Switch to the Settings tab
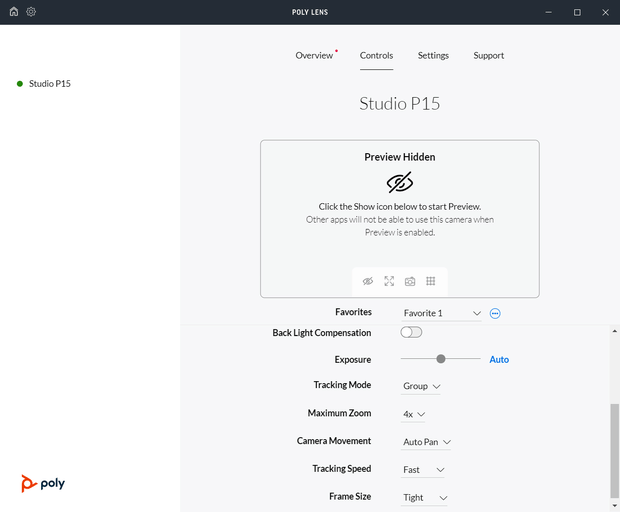This screenshot has height=512, width=620. pyautogui.click(x=433, y=55)
